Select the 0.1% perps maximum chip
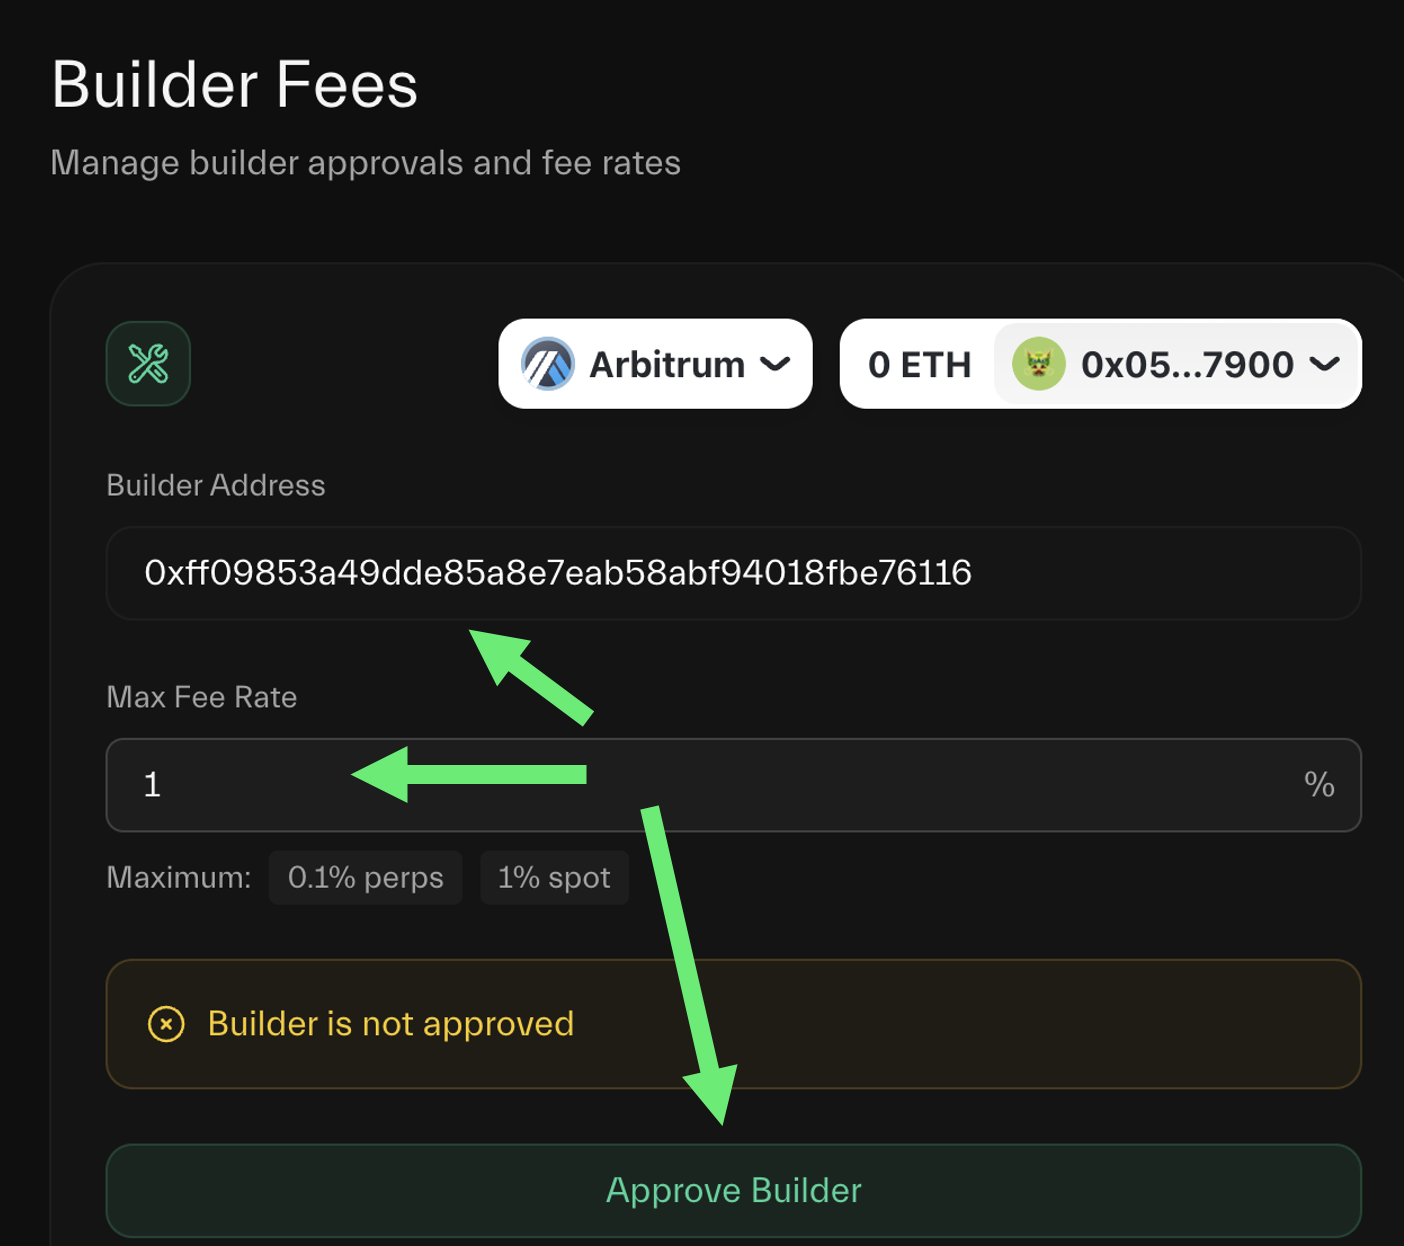The image size is (1404, 1246). coord(365,878)
